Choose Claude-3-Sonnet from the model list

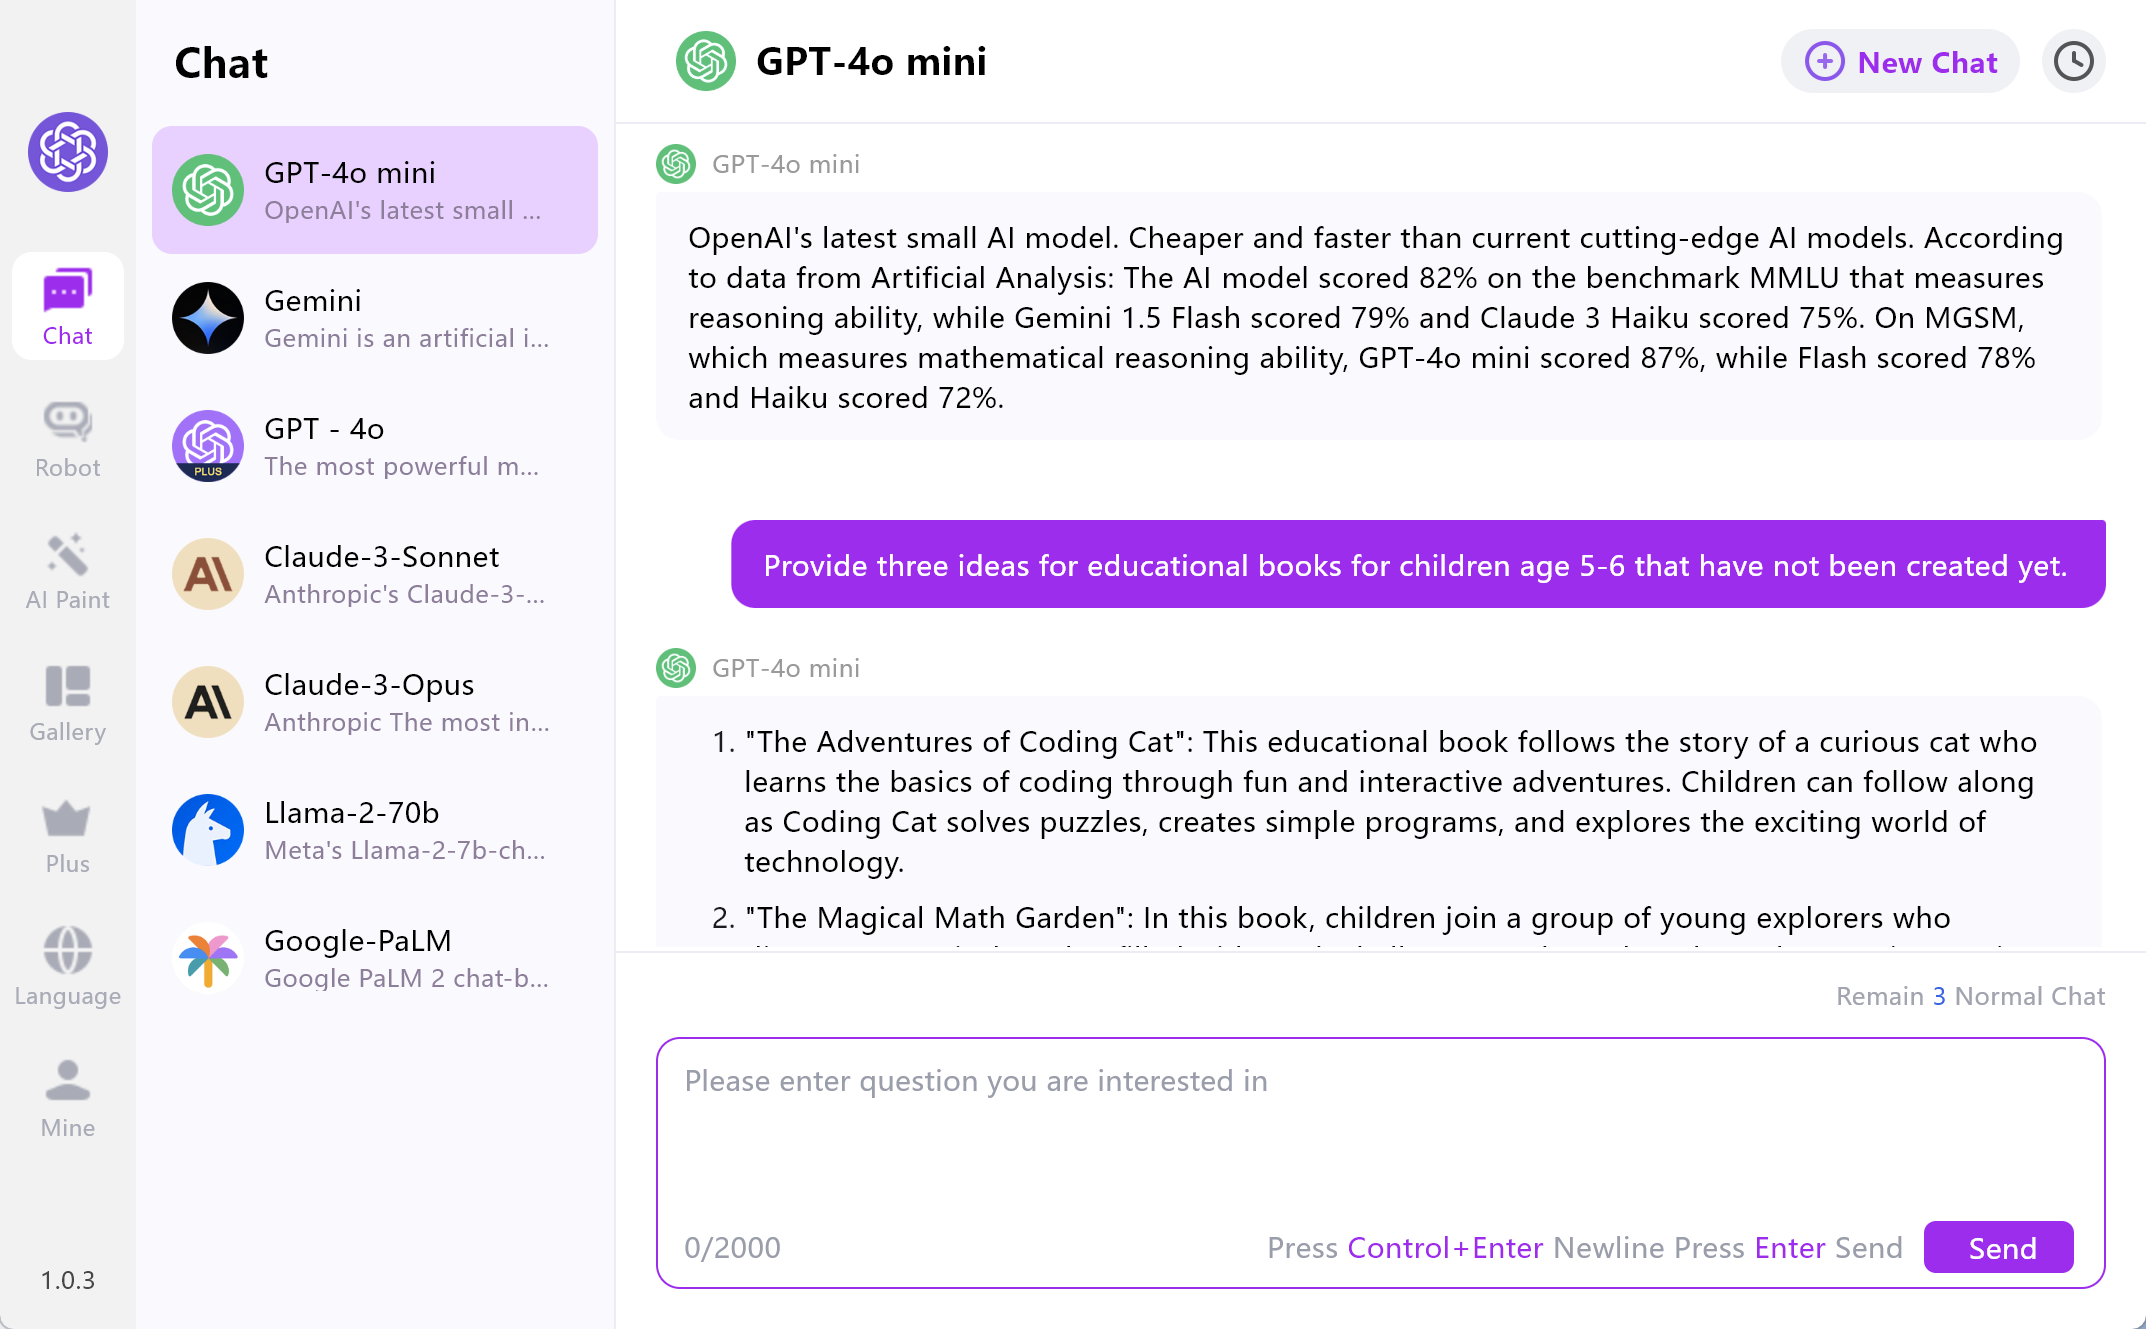coord(375,574)
